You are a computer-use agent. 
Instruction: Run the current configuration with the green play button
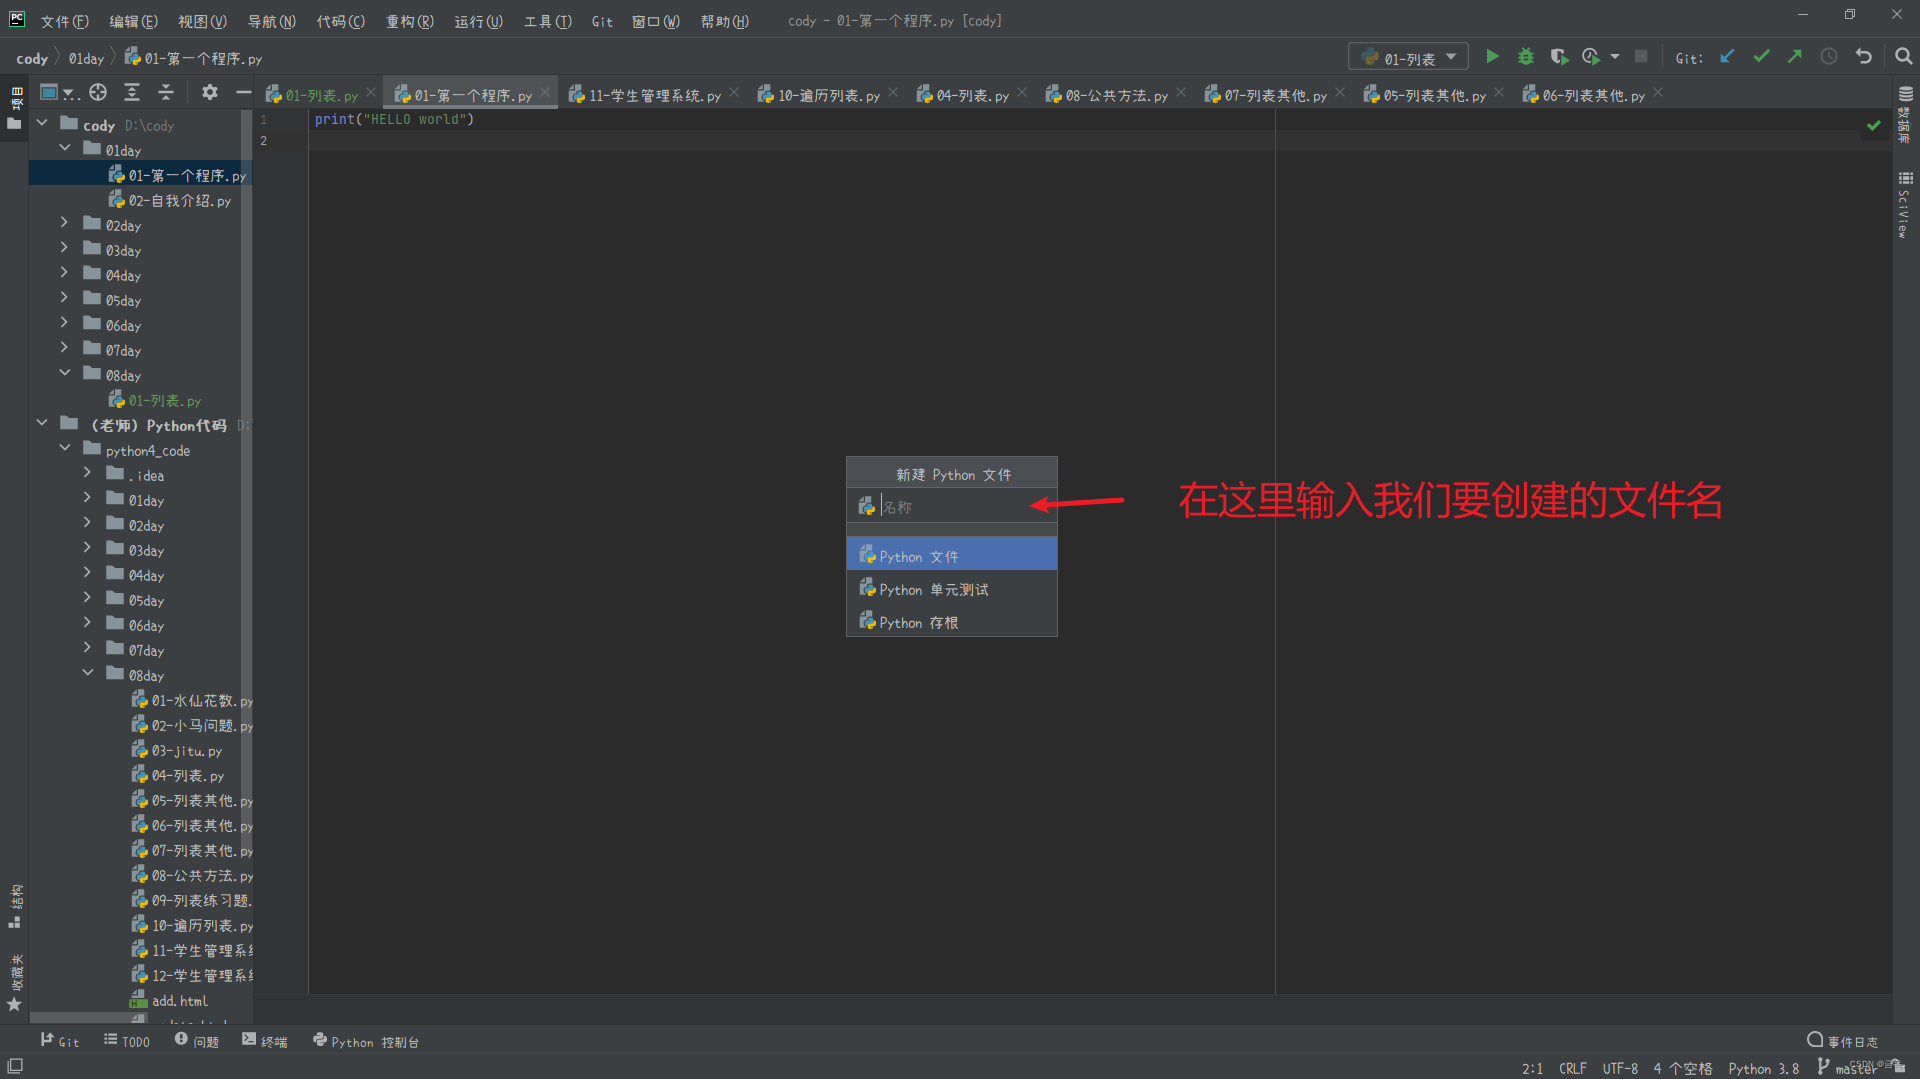[1492, 57]
